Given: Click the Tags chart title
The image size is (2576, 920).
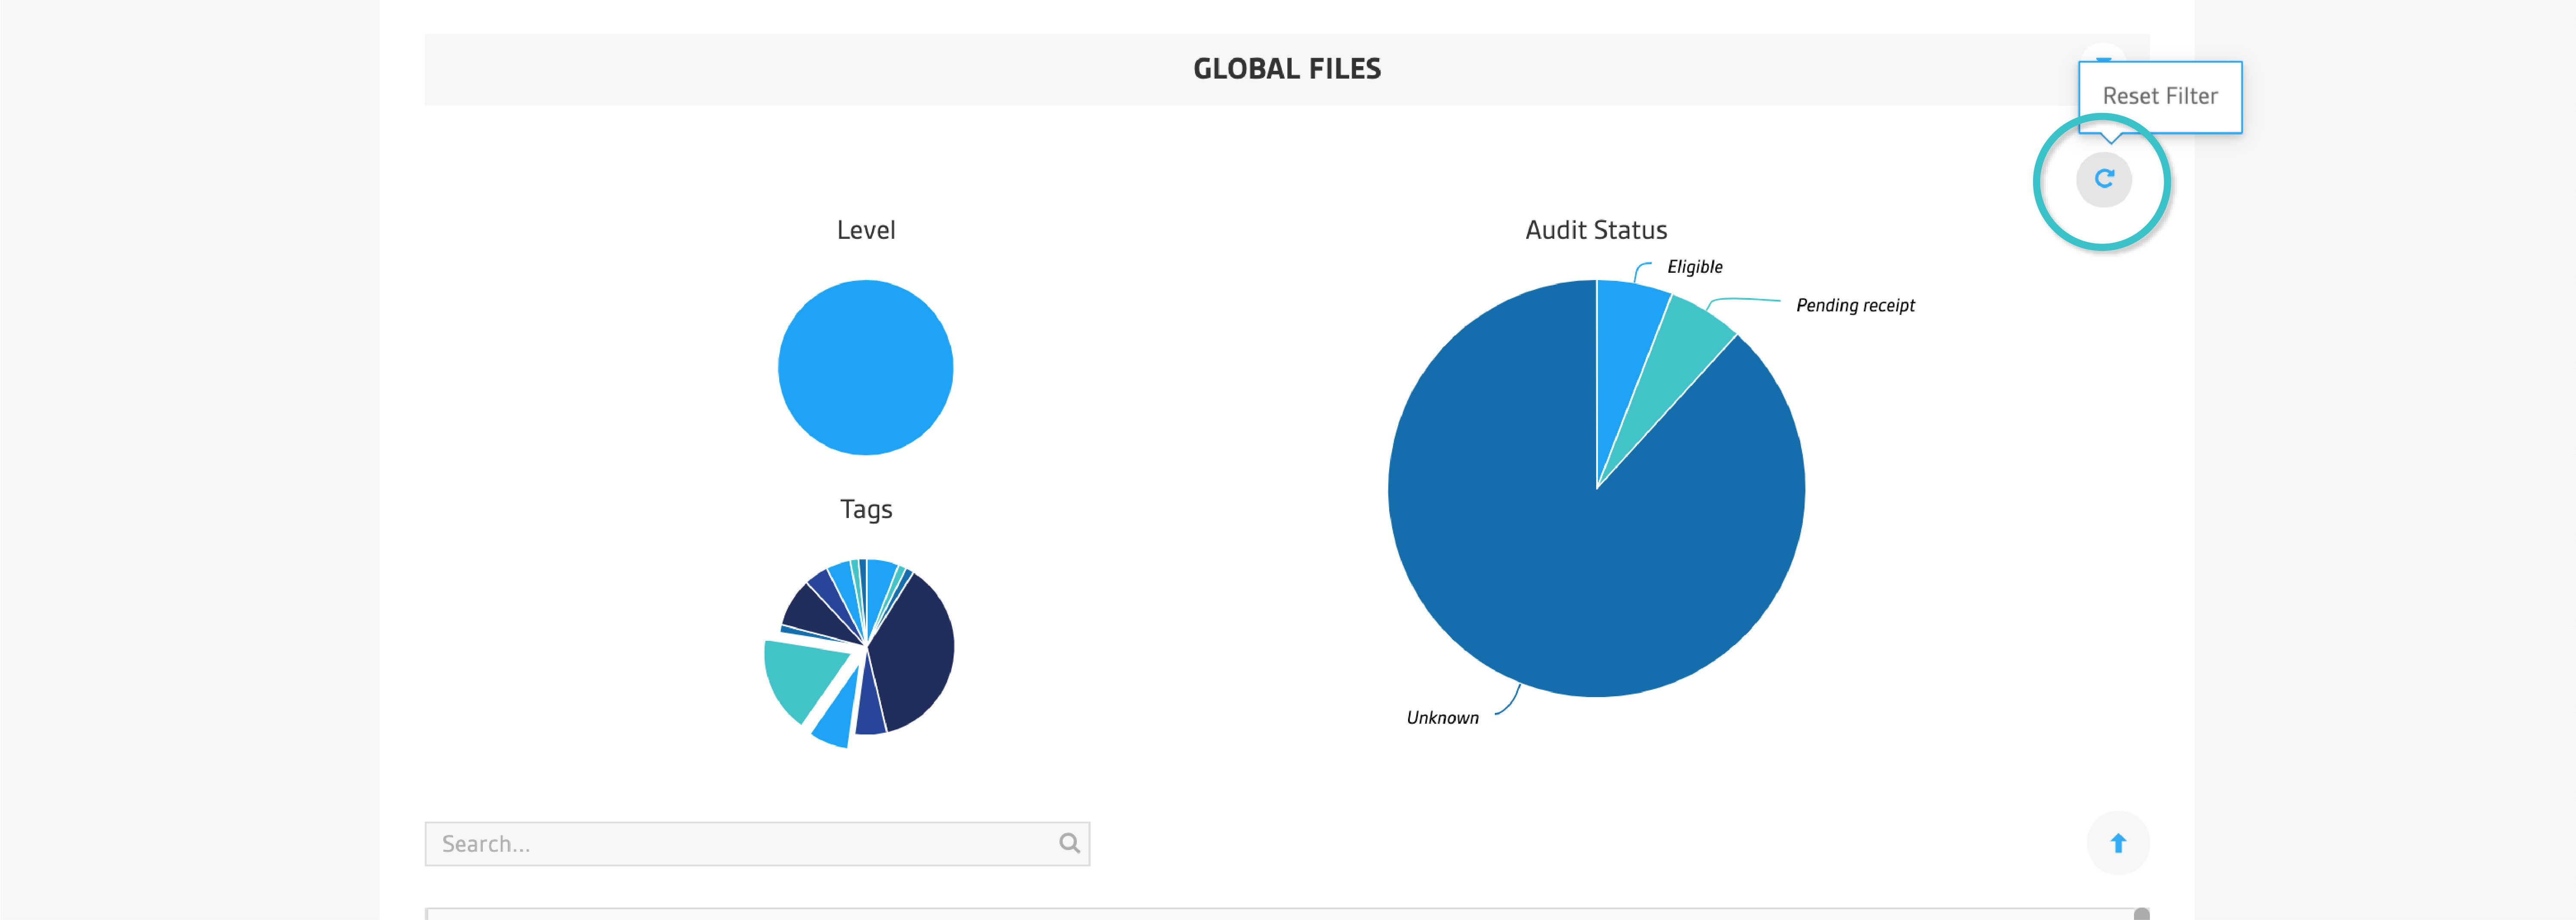Looking at the screenshot, I should coord(866,509).
